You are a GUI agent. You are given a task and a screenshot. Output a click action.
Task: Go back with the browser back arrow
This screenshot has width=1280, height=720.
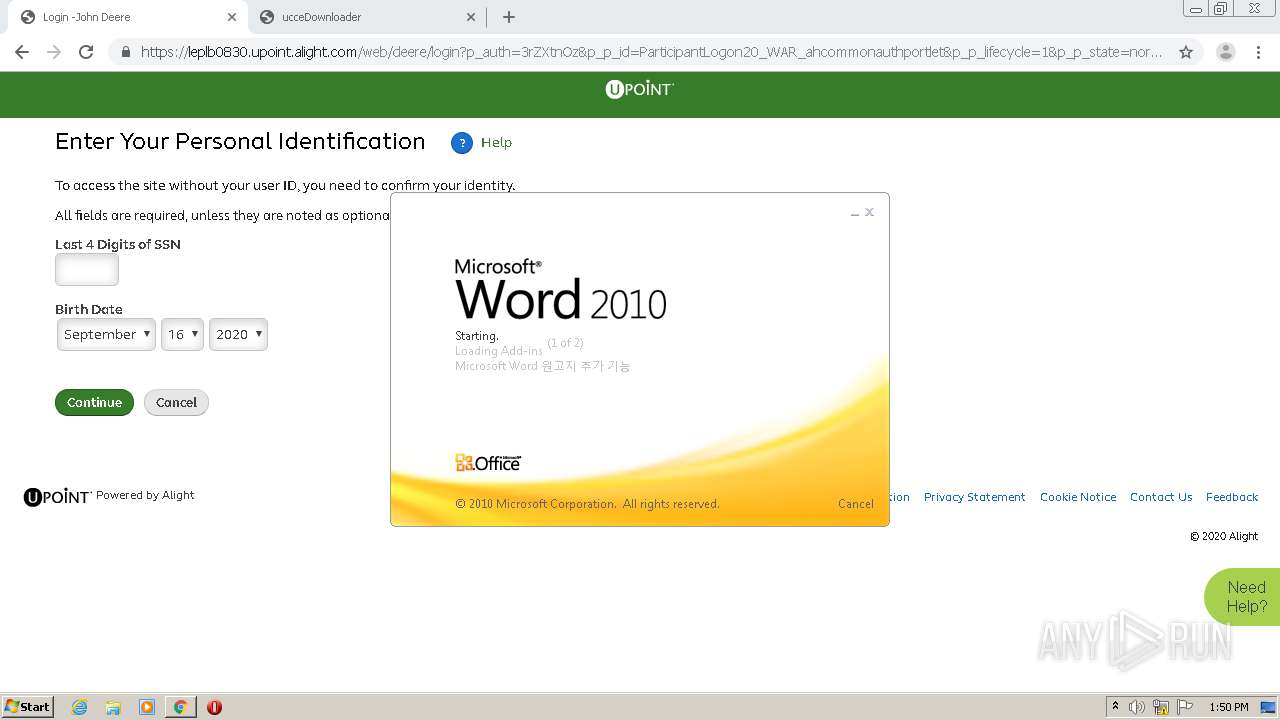pyautogui.click(x=22, y=52)
